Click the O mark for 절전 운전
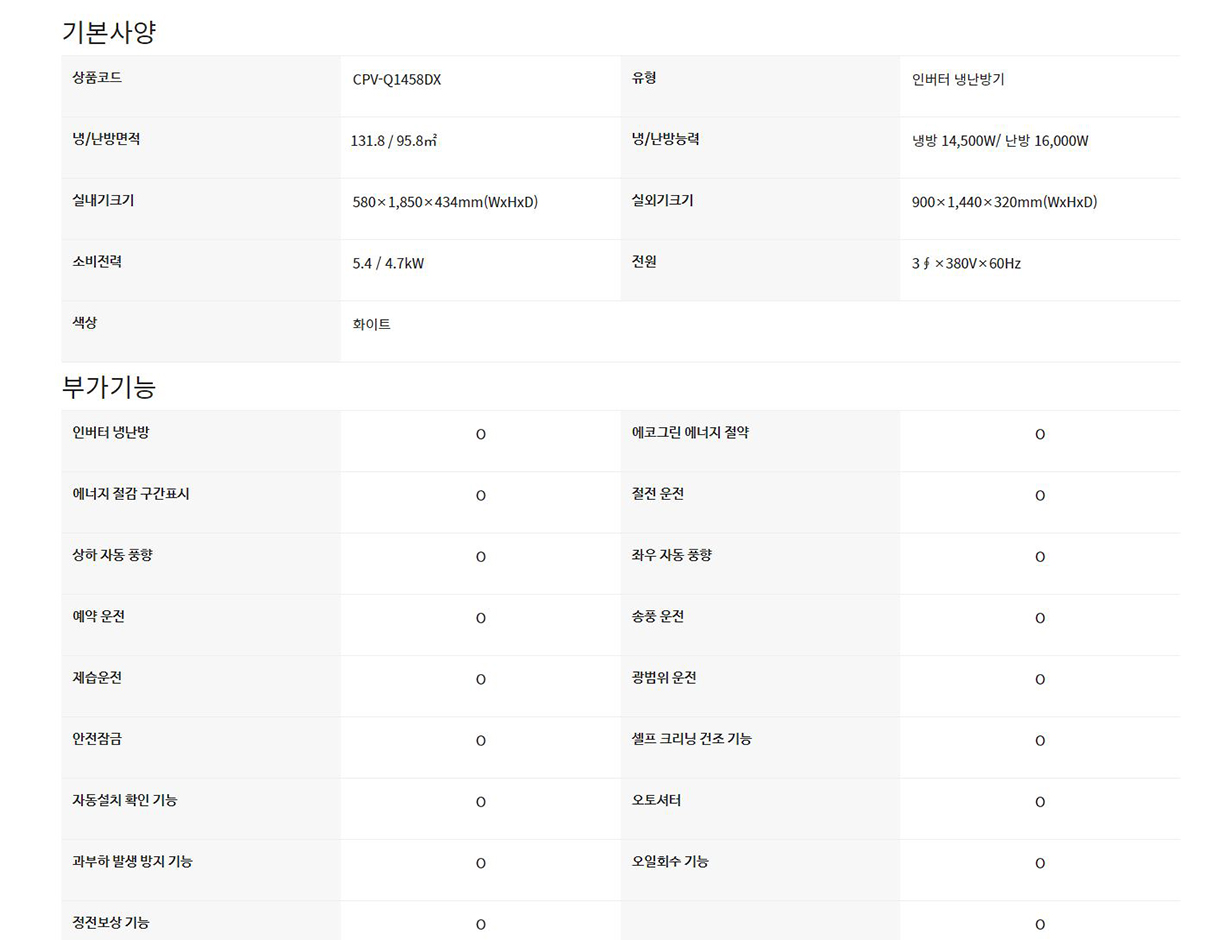 tap(1040, 496)
